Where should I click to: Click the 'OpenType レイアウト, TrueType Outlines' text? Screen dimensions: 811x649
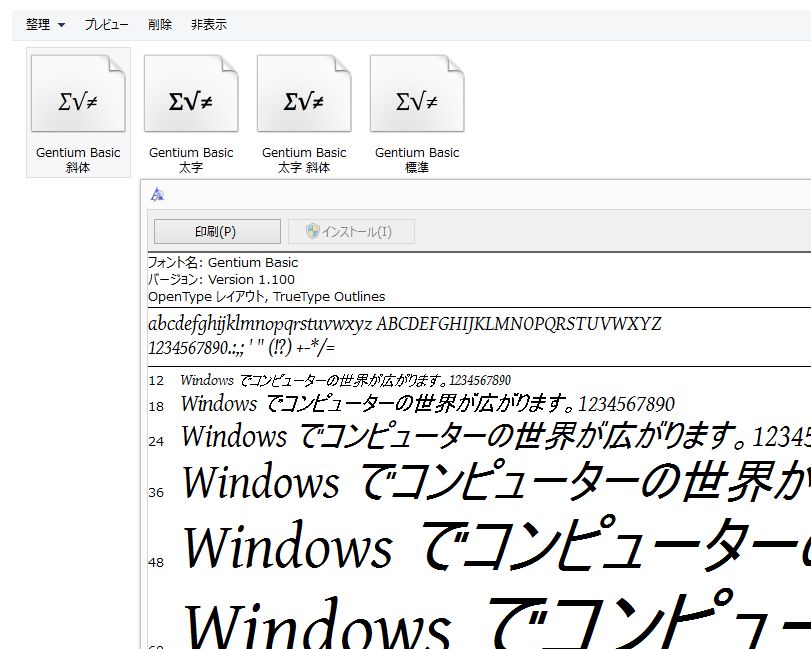pos(267,296)
